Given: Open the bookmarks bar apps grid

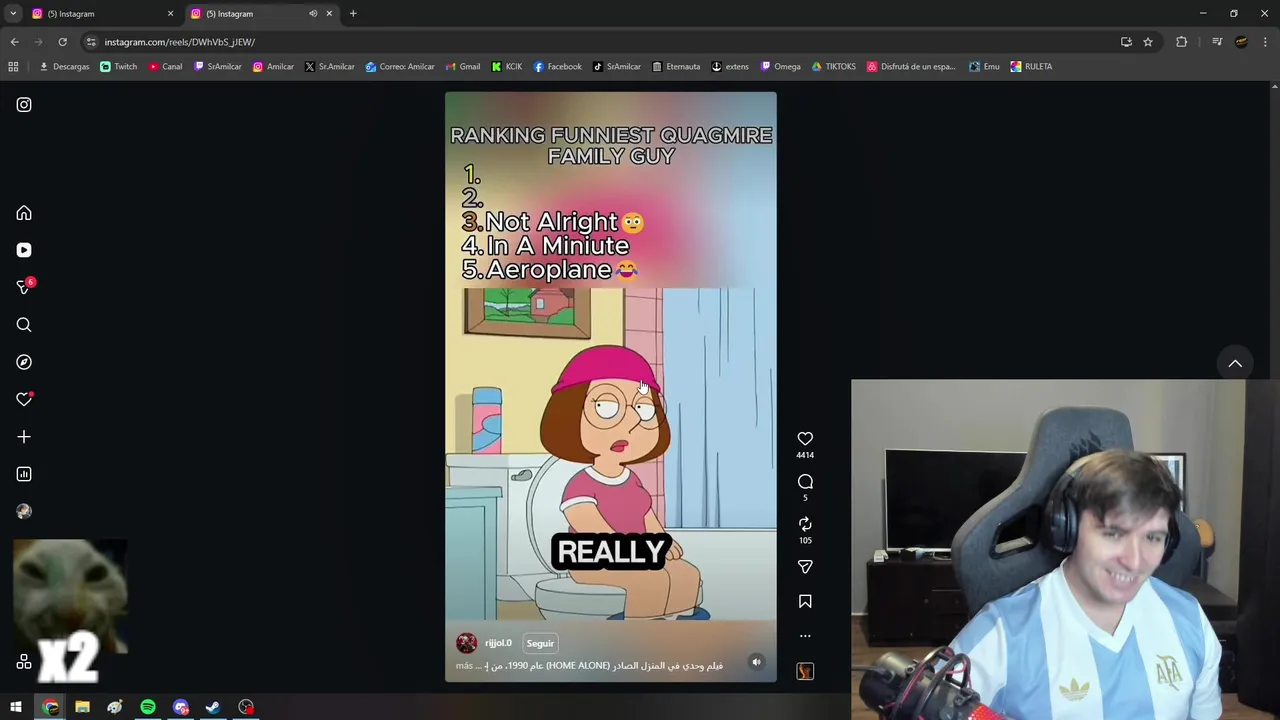Looking at the screenshot, I should (13, 67).
